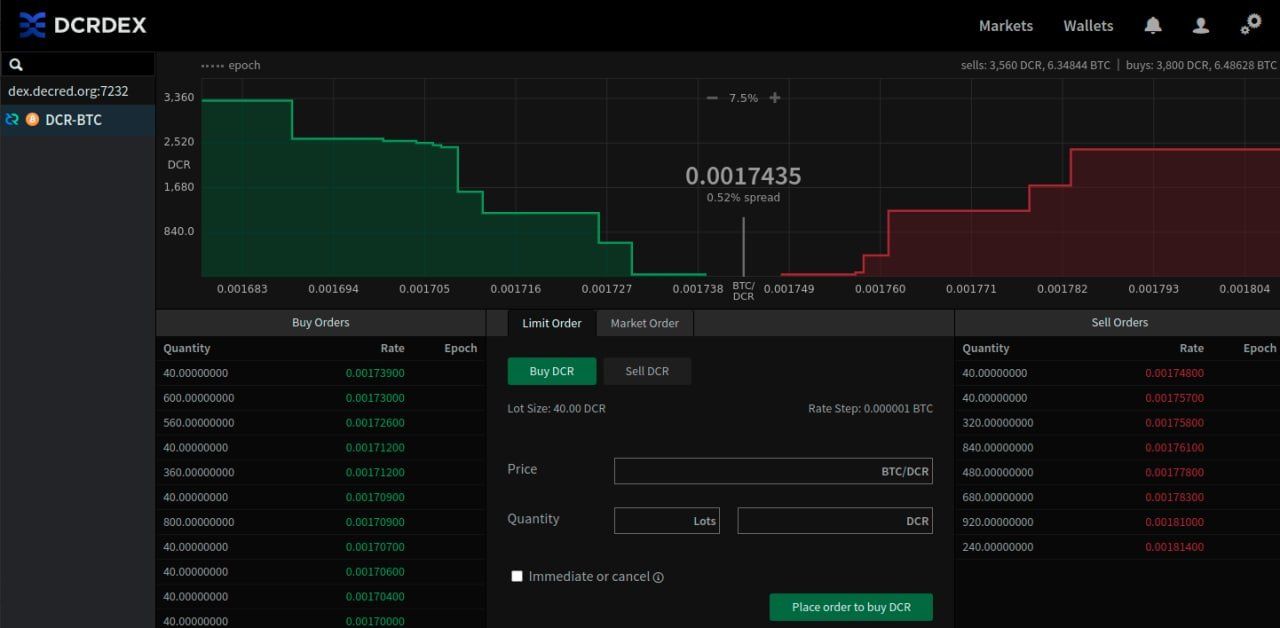Click the sells 3,560 DCR summary text
The image size is (1280, 628).
(1035, 65)
